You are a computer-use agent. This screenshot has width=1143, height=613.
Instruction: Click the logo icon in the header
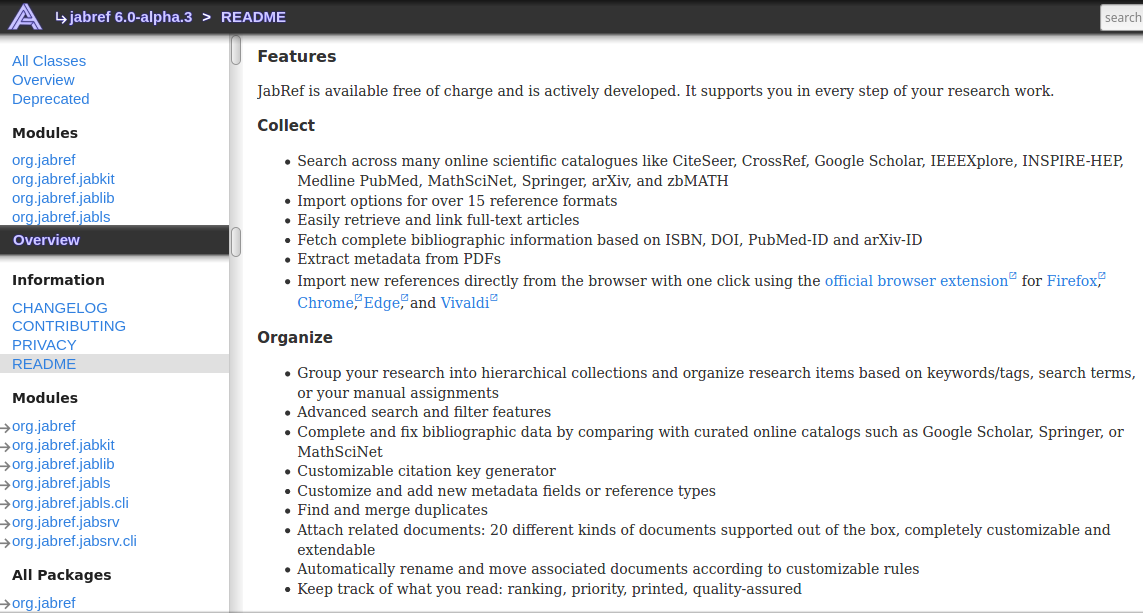[x=25, y=17]
